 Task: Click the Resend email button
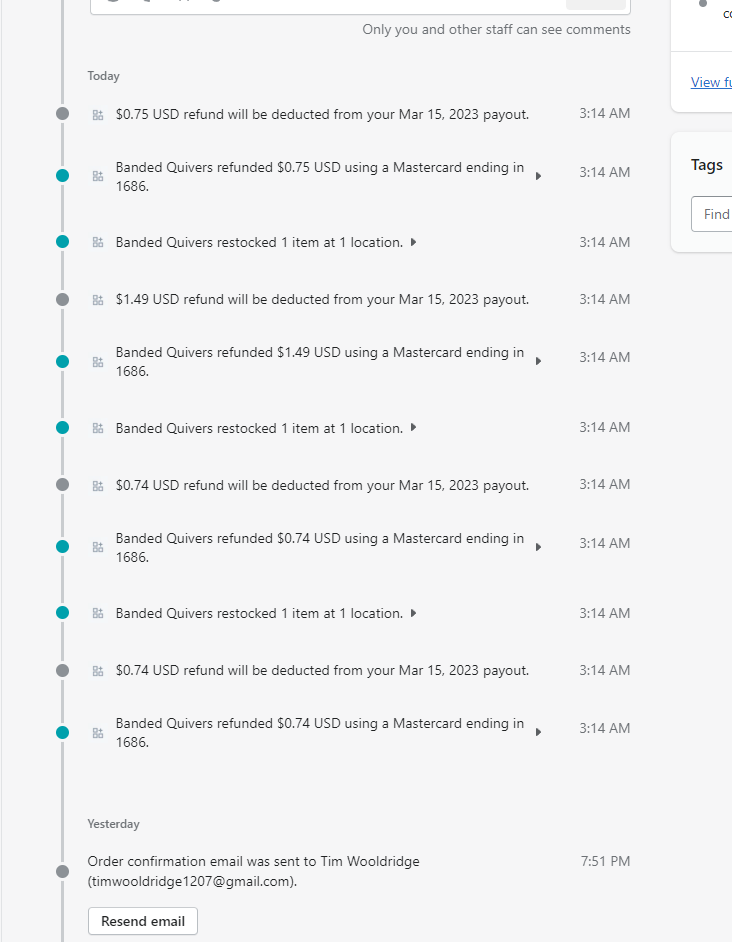coord(143,921)
